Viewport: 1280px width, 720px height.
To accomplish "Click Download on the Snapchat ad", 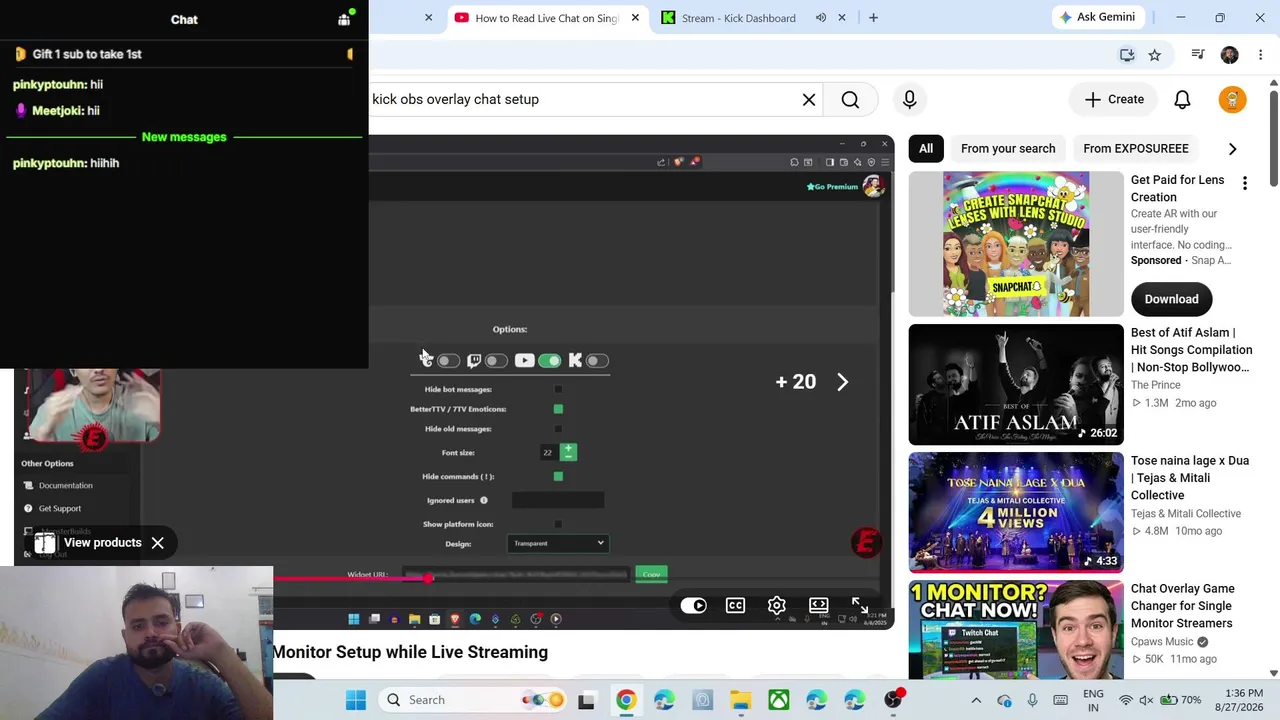I will pos(1171,299).
